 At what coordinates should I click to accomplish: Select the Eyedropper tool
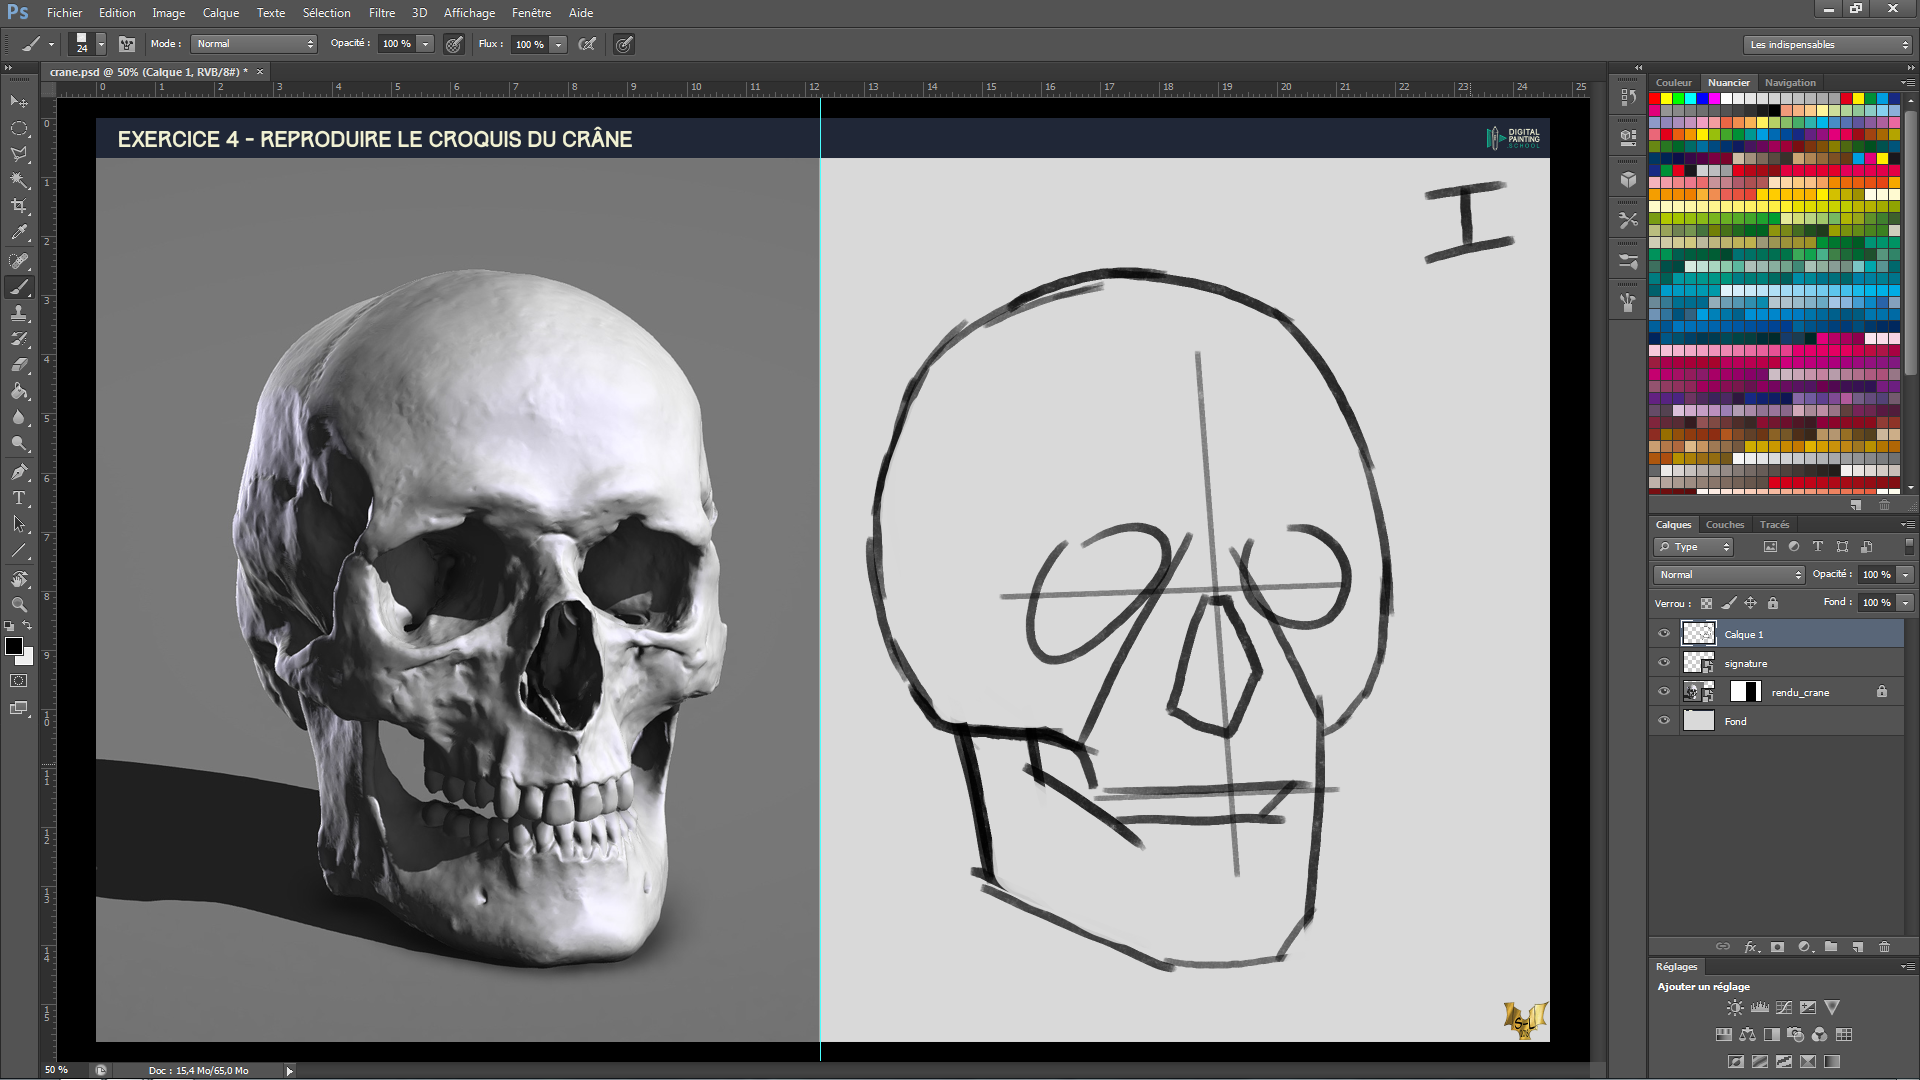[x=19, y=233]
